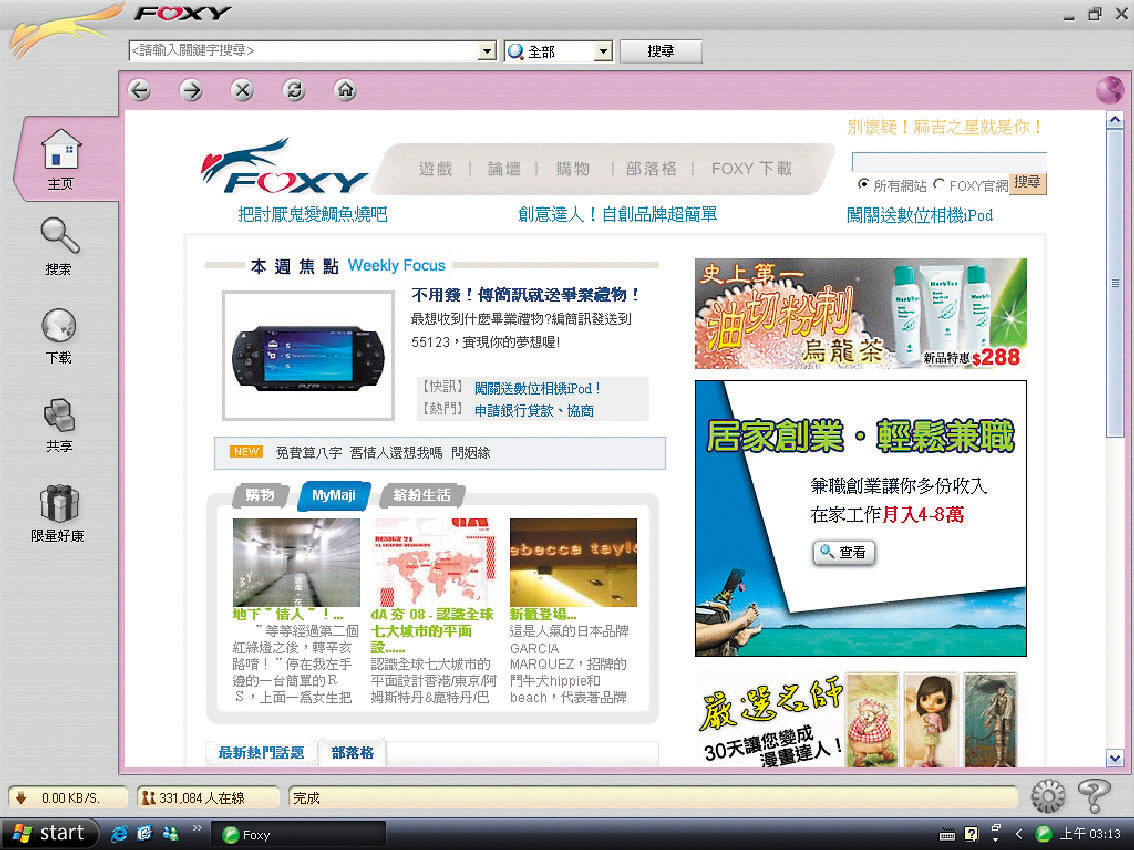Screen dimensions: 1134x850
Task: Select the 所有網站 radio button
Action: click(x=861, y=184)
